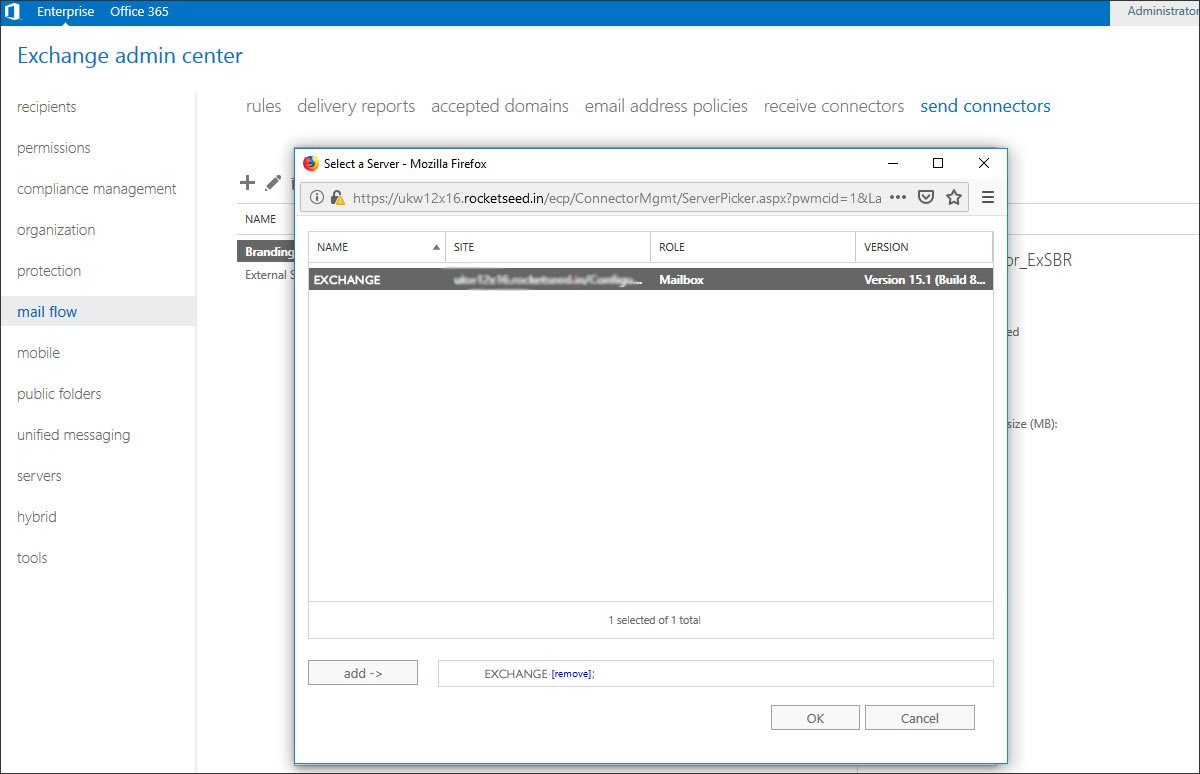The image size is (1200, 774).
Task: Bookmark this page with star icon
Action: (954, 198)
